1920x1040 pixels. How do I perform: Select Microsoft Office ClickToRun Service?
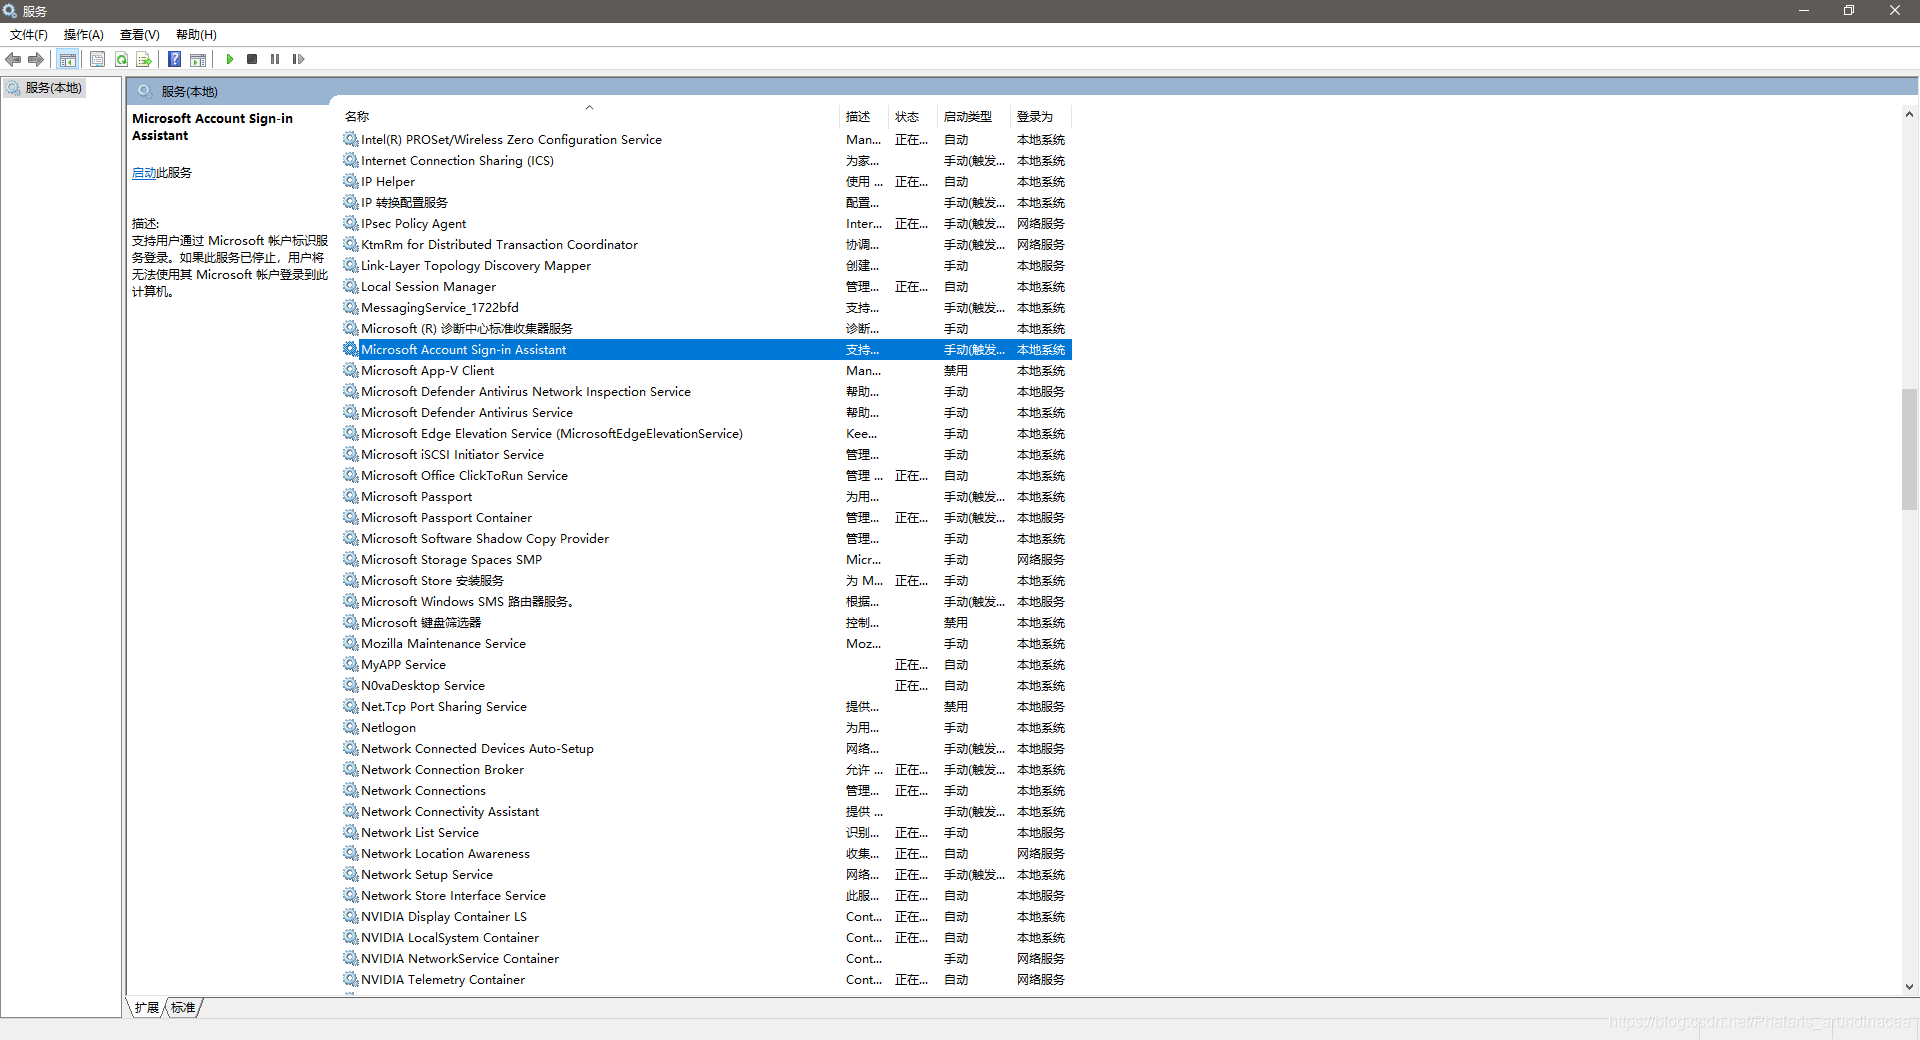tap(706, 476)
